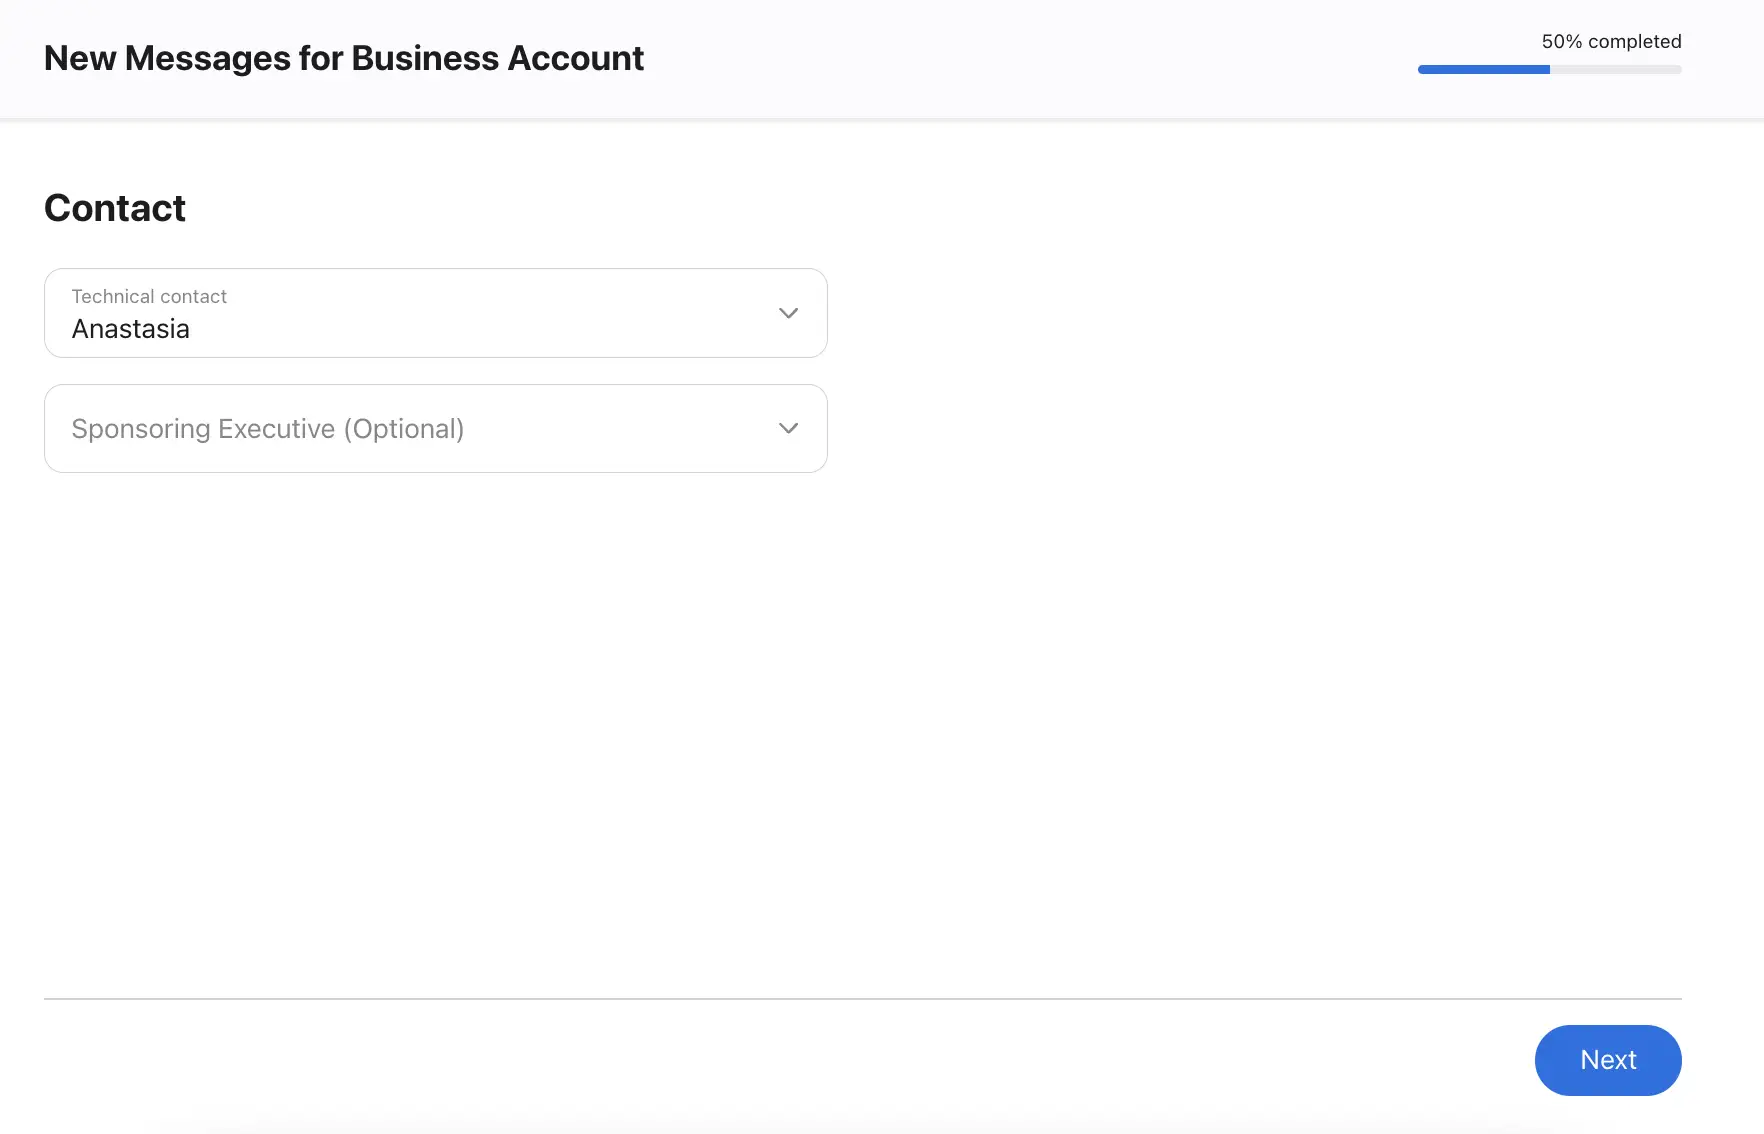The image size is (1764, 1134).
Task: Click the word "Sponsoring" in the second dropdown
Action: click(140, 429)
